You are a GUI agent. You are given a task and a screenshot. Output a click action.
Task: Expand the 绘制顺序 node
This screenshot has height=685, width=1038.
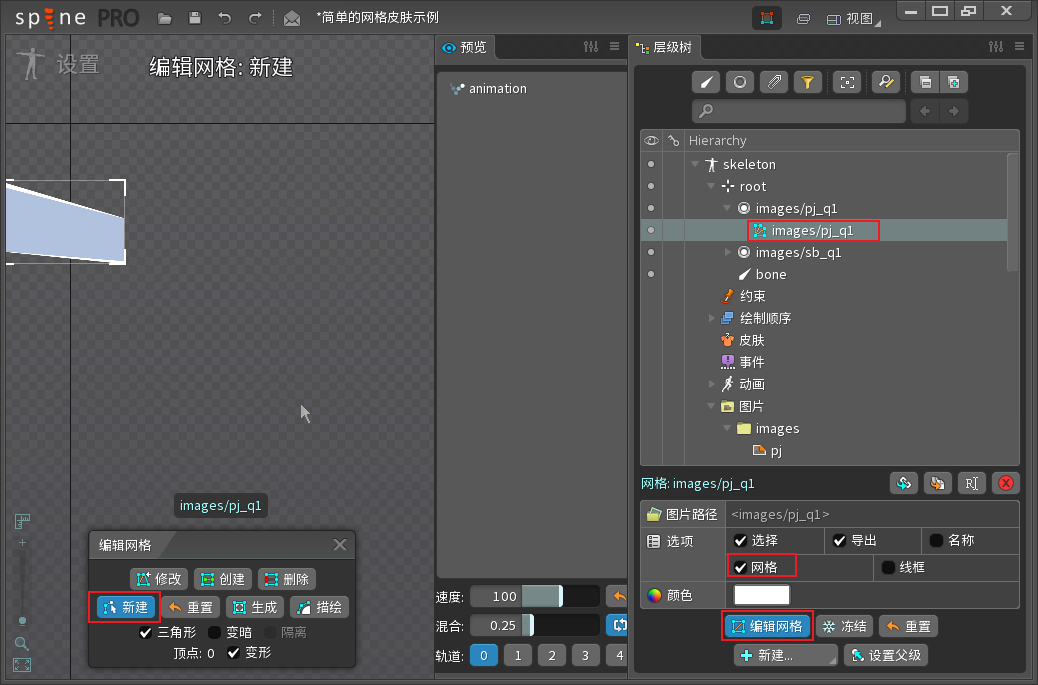tap(711, 318)
